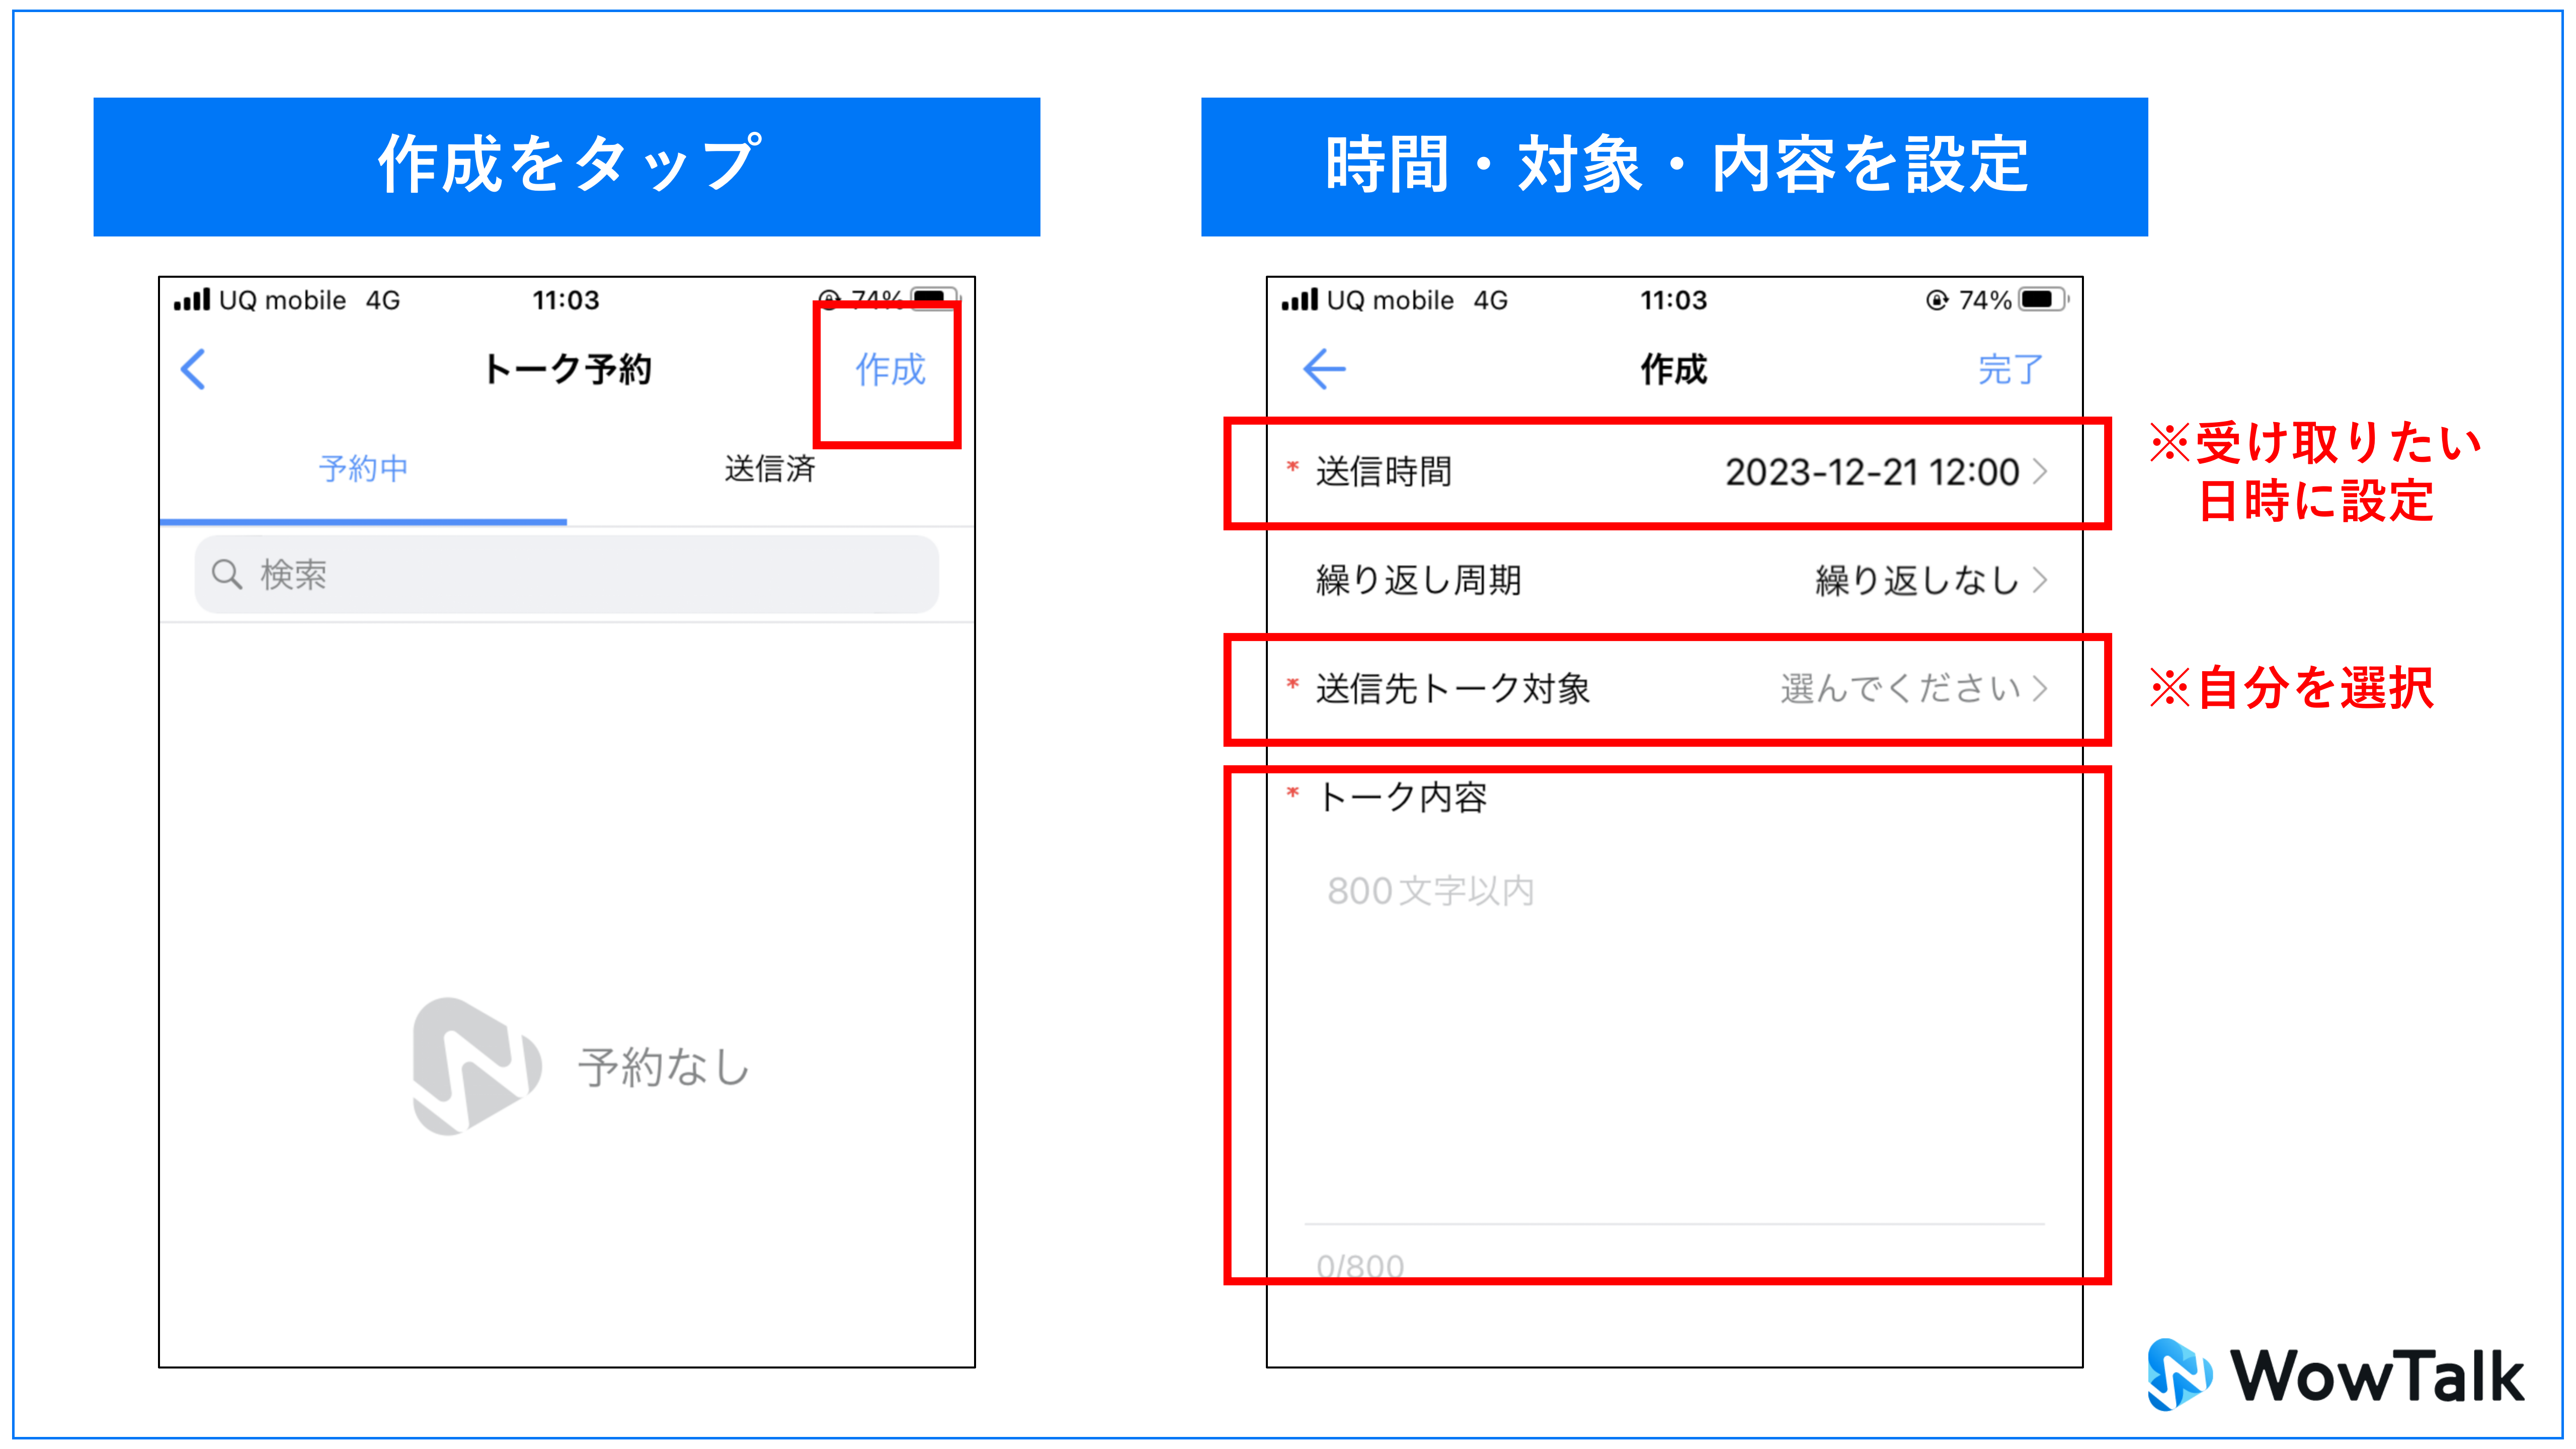2576x1449 pixels.
Task: Tap the back chevron on トーク予約 screen
Action: pos(194,369)
